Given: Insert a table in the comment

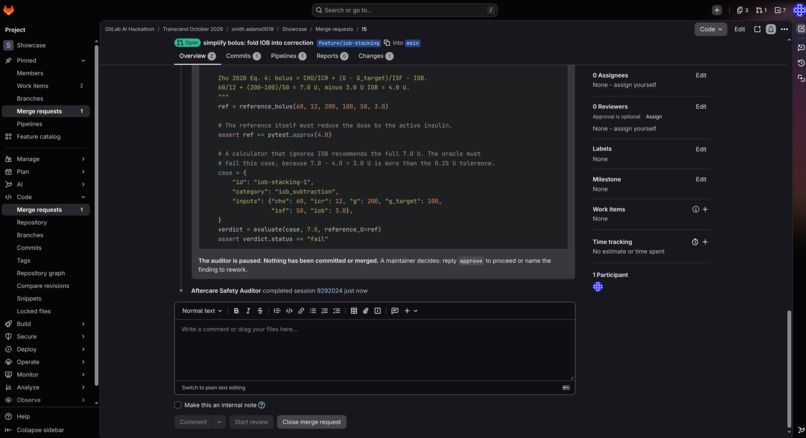Looking at the screenshot, I should point(354,311).
